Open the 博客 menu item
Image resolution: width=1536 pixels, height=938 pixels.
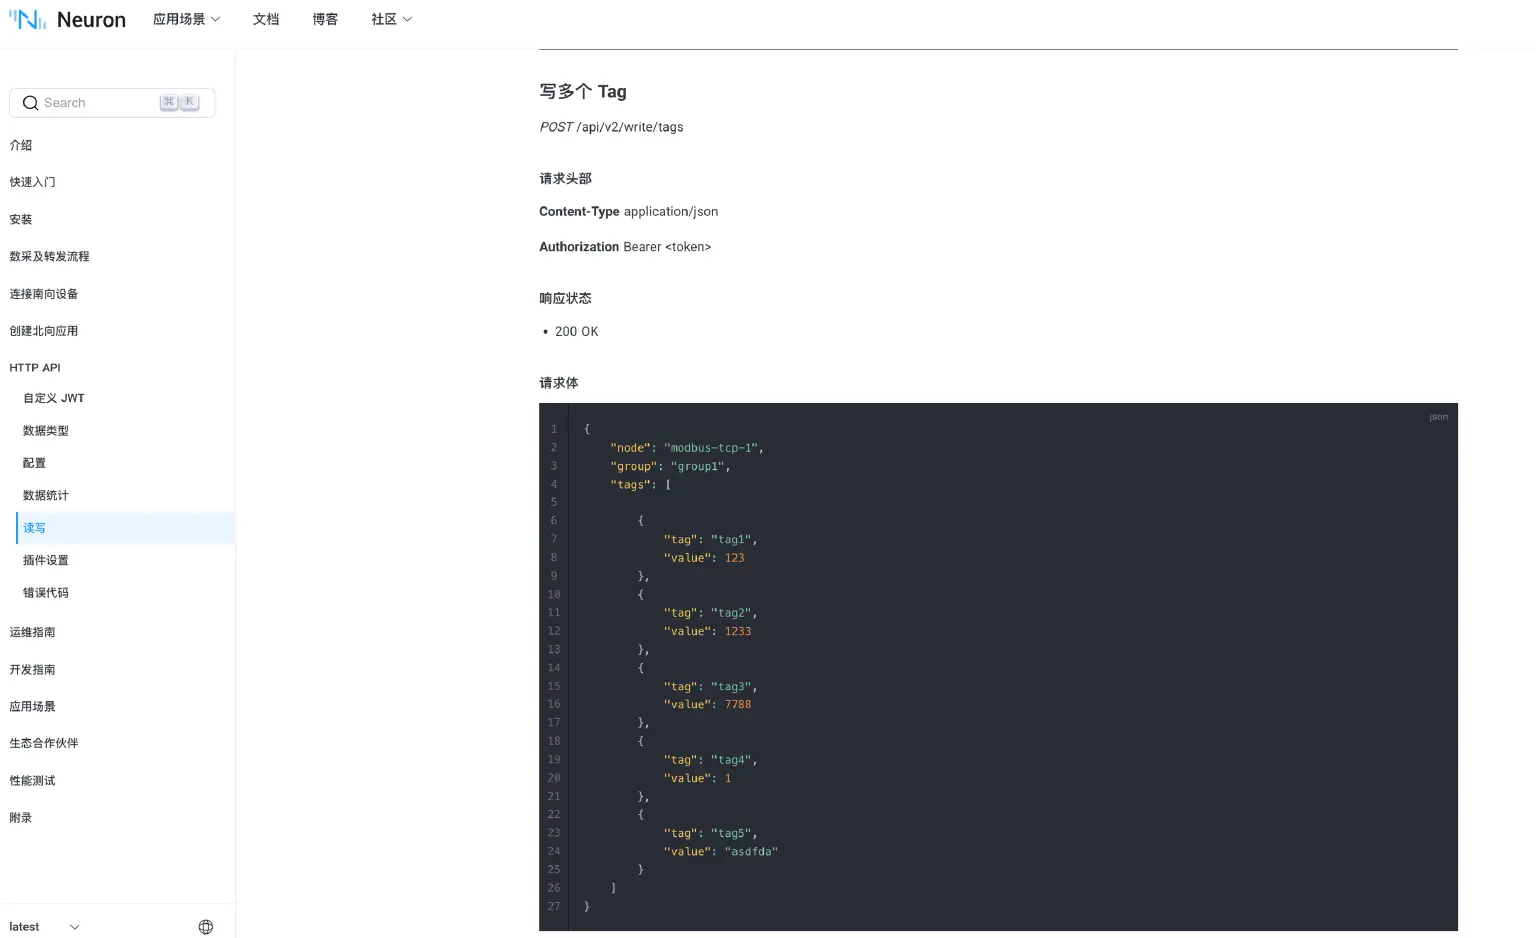click(324, 19)
